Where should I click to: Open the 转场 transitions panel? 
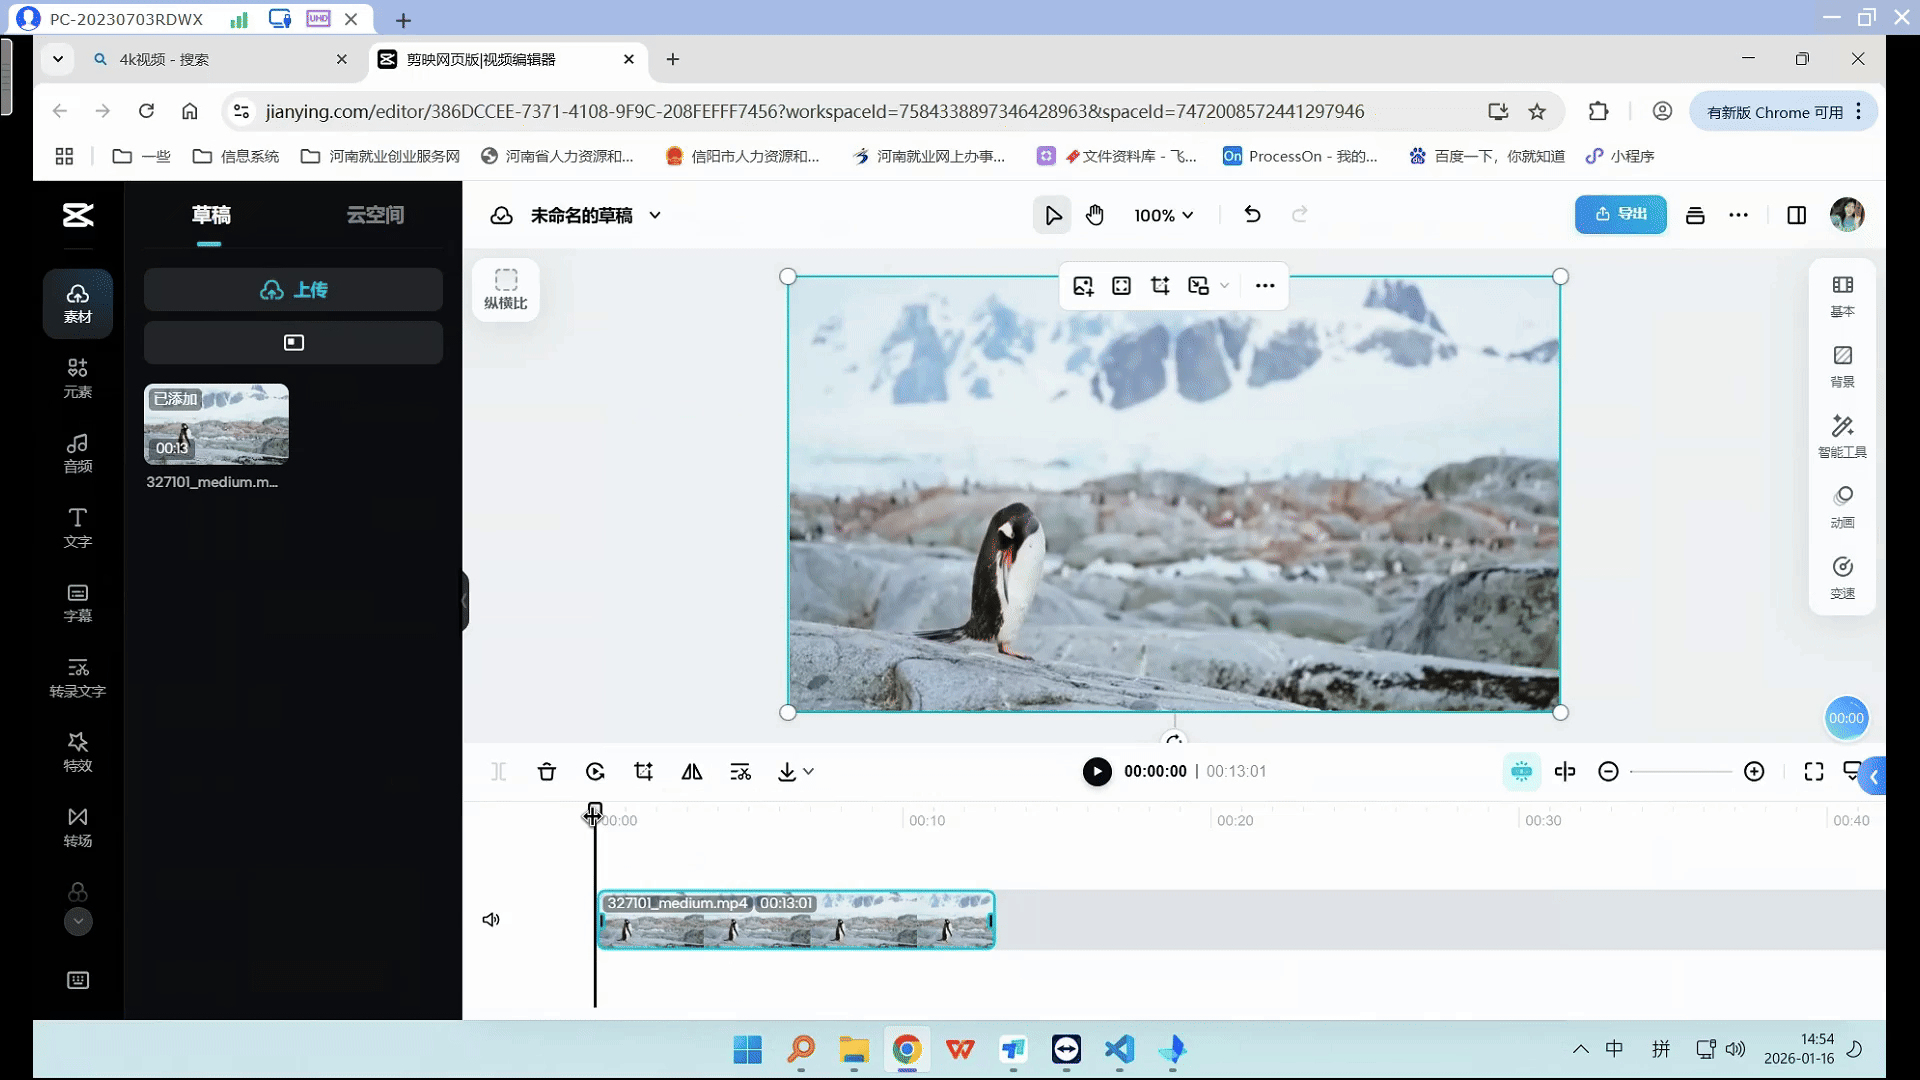click(78, 827)
